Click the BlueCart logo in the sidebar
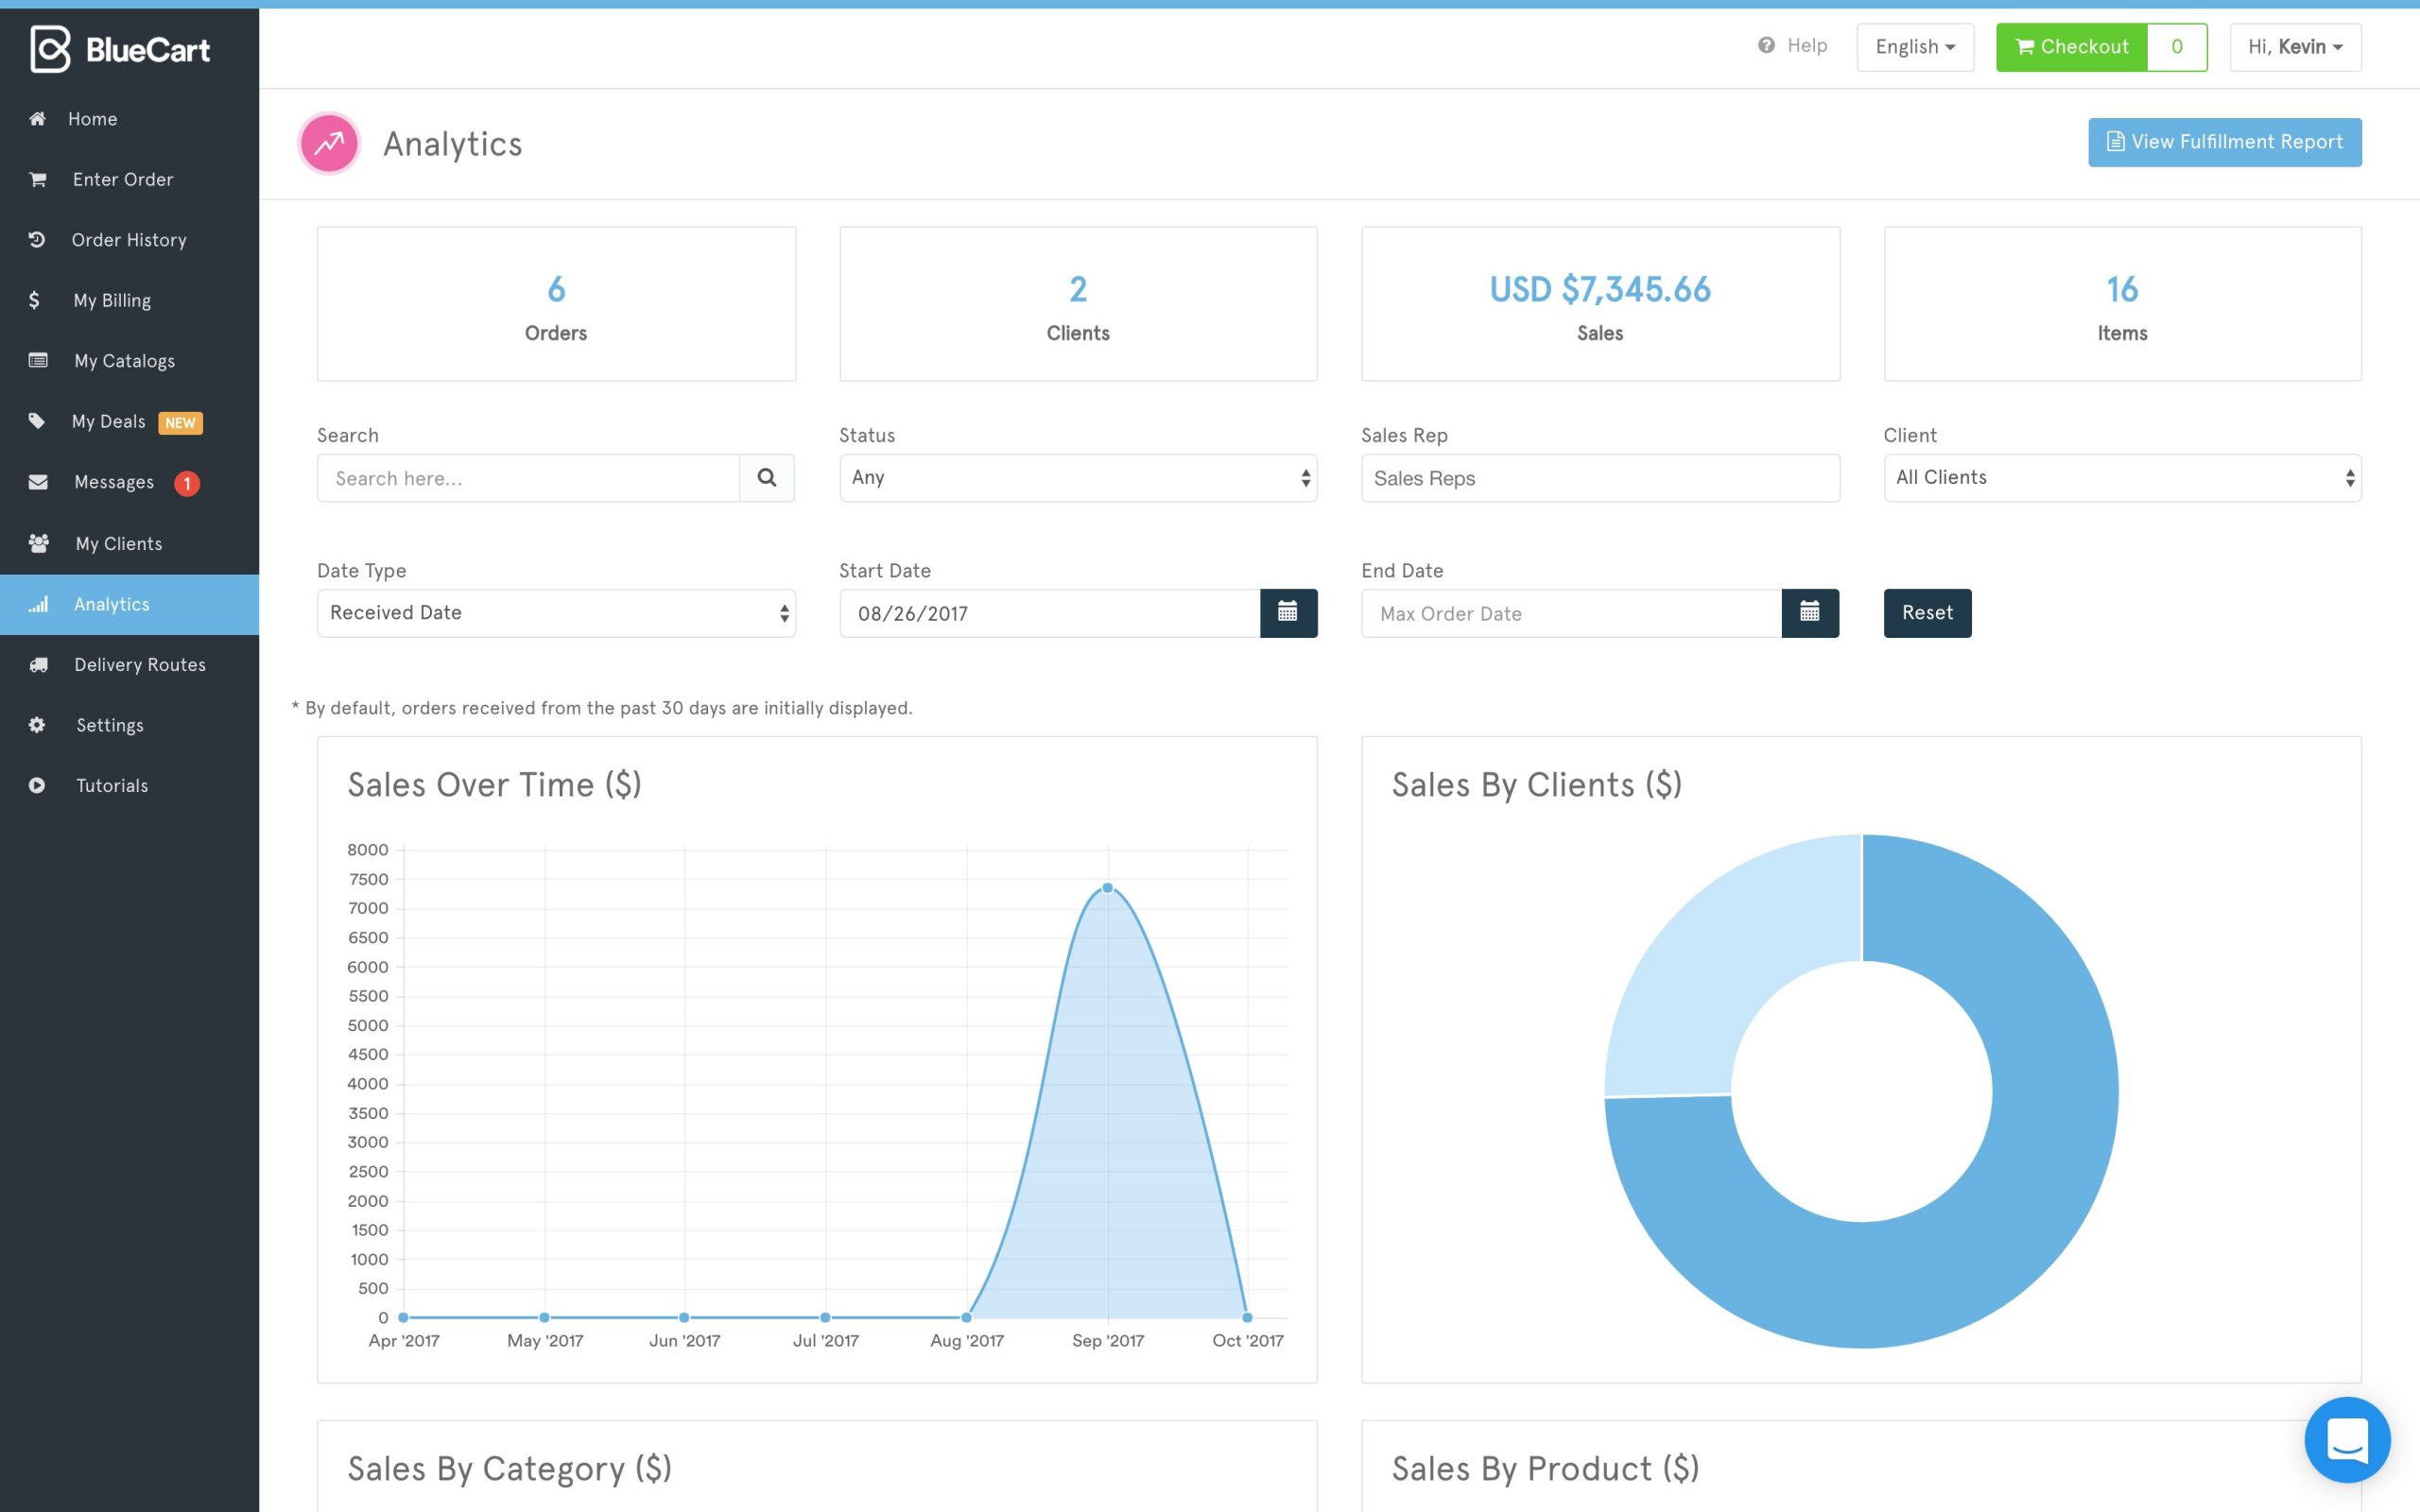The width and height of the screenshot is (2420, 1512). tap(120, 47)
